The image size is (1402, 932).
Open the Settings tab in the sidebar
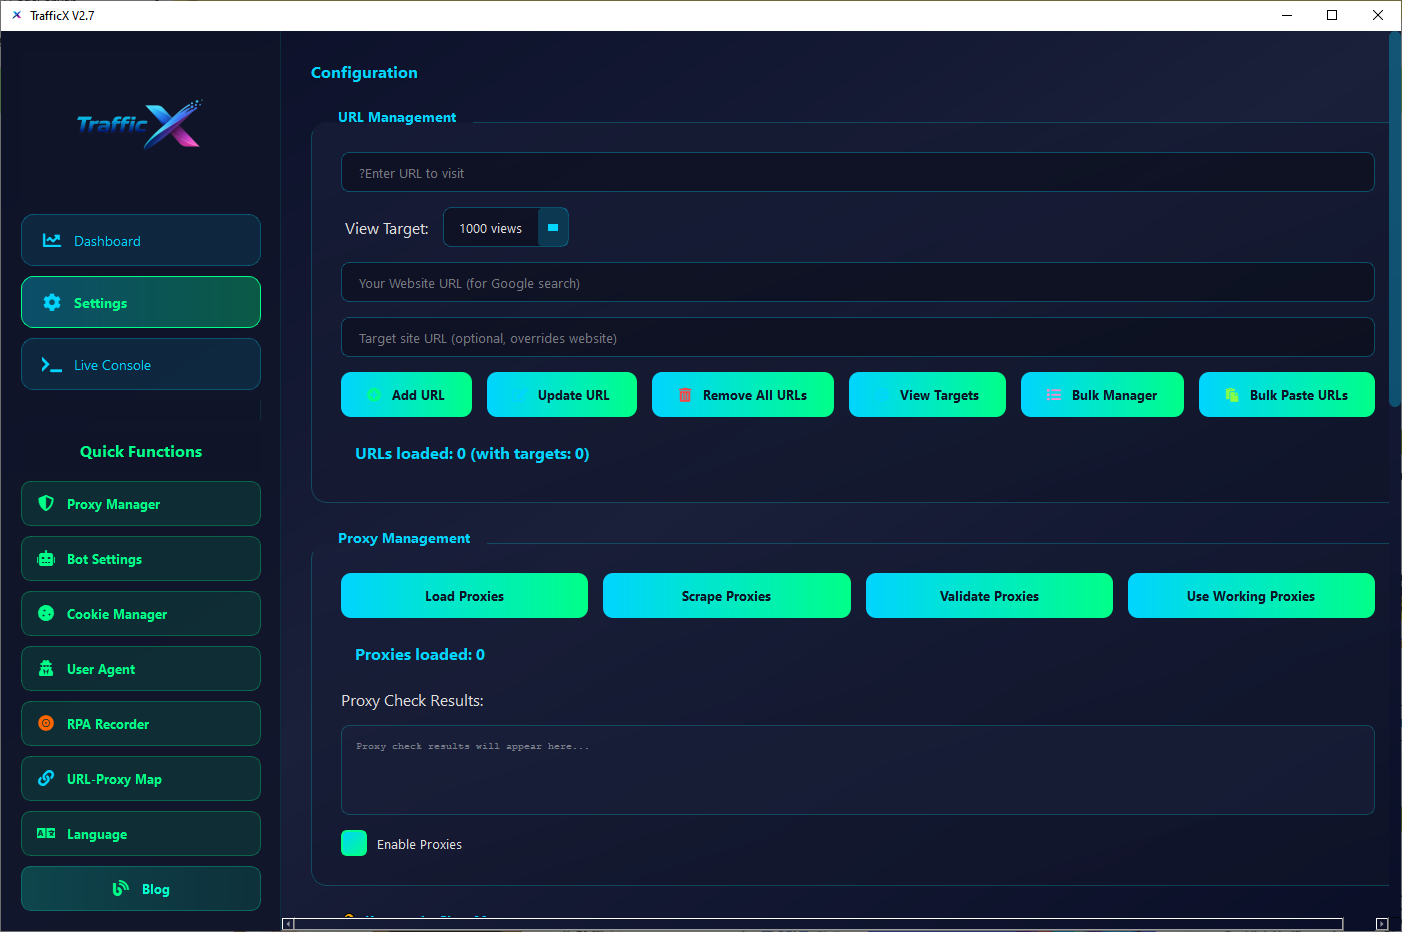click(x=141, y=302)
